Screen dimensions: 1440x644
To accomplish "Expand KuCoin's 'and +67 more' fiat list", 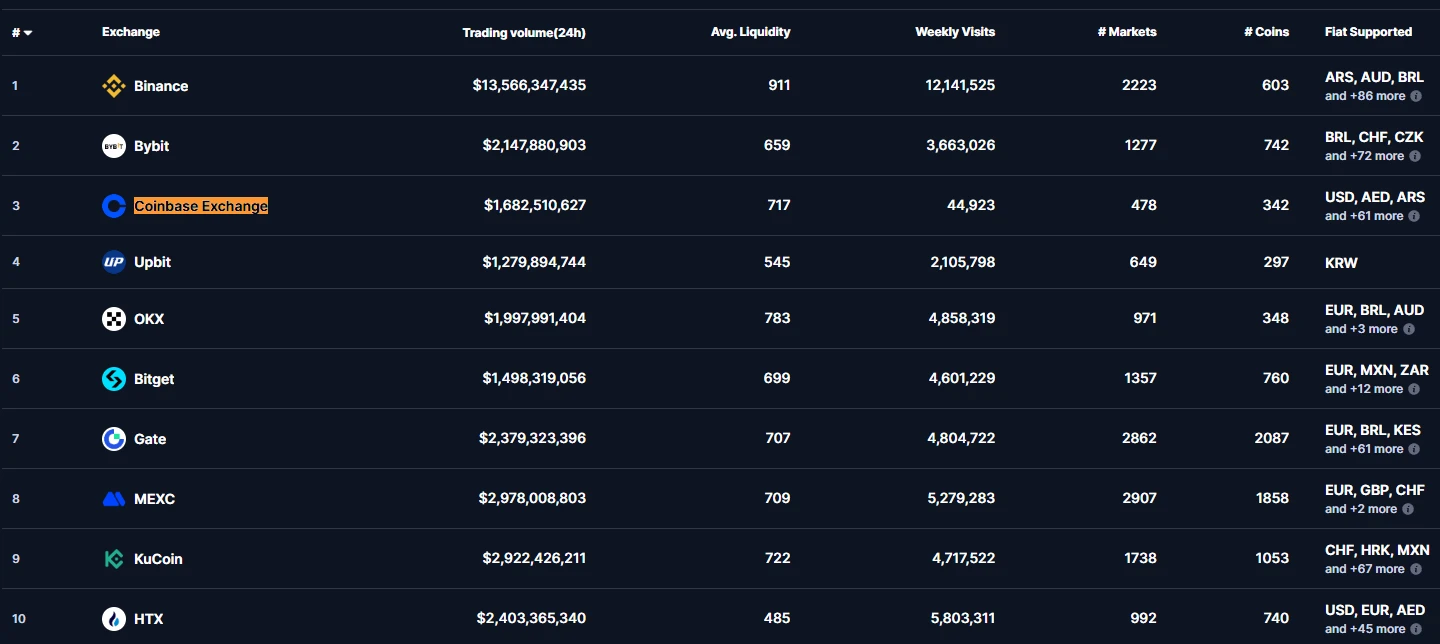I will point(1365,570).
